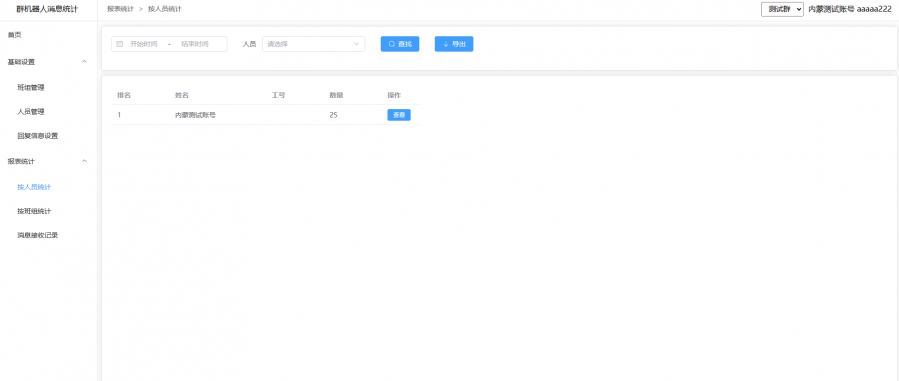
Task: Click 查看 for 内蒙测试账号 row
Action: point(399,115)
